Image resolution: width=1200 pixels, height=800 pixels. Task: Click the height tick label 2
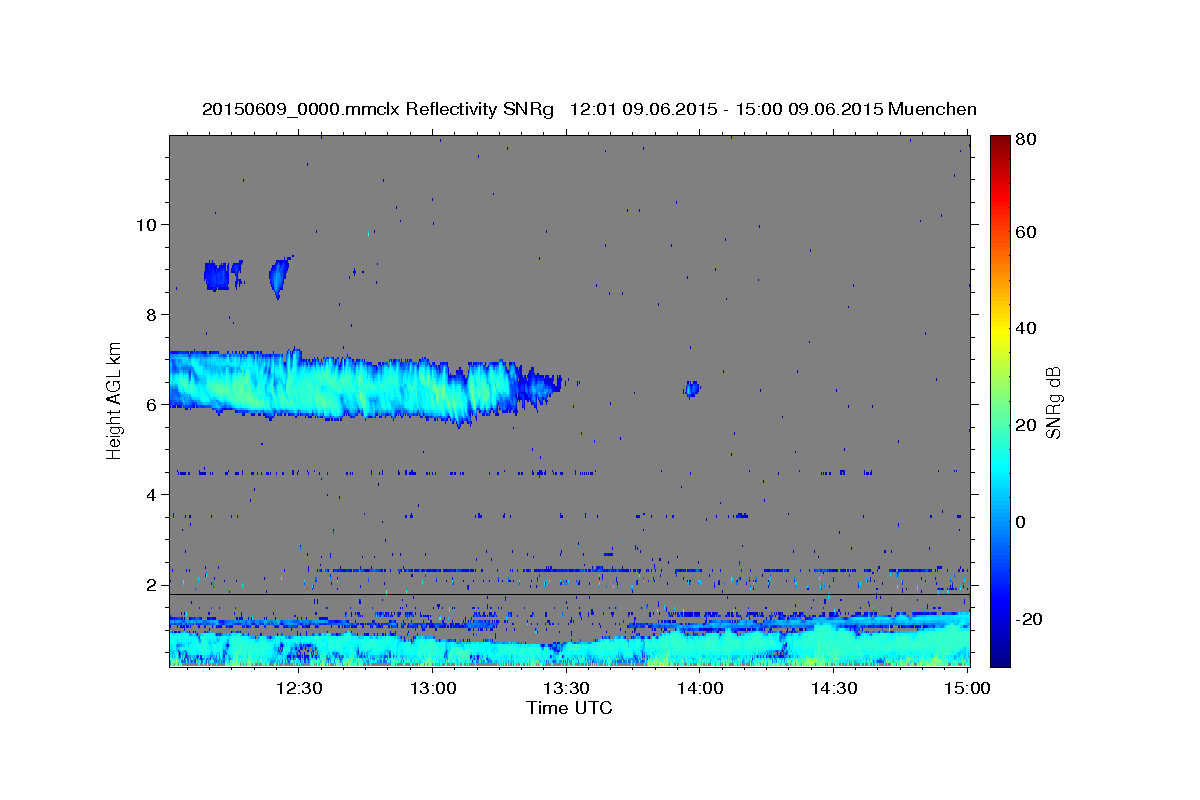click(153, 584)
